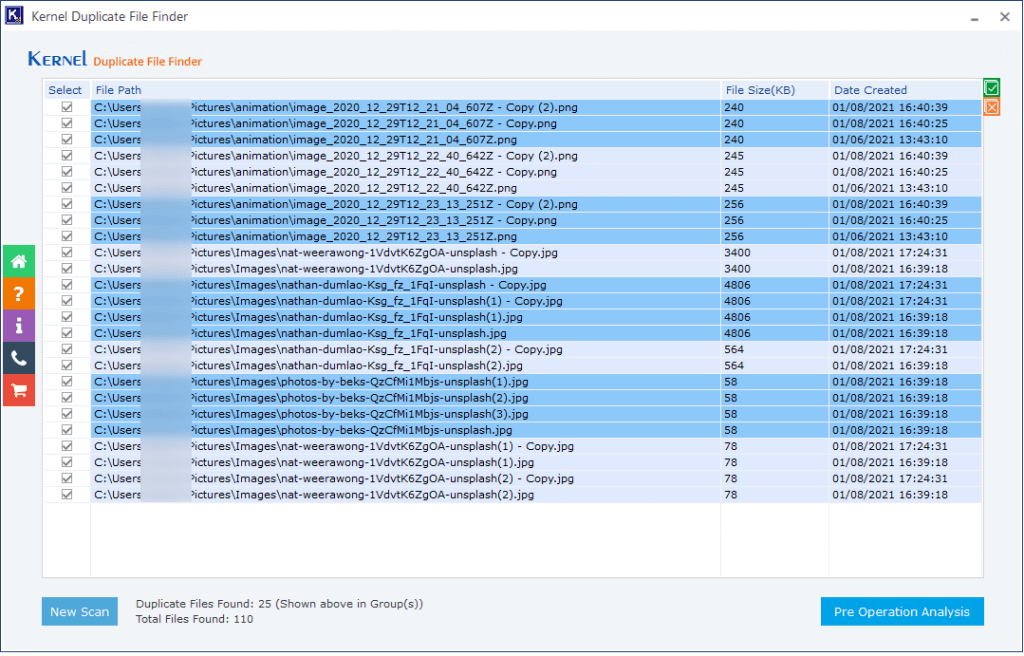The image size is (1024, 656).
Task: Open Help via orange question mark icon
Action: click(19, 293)
